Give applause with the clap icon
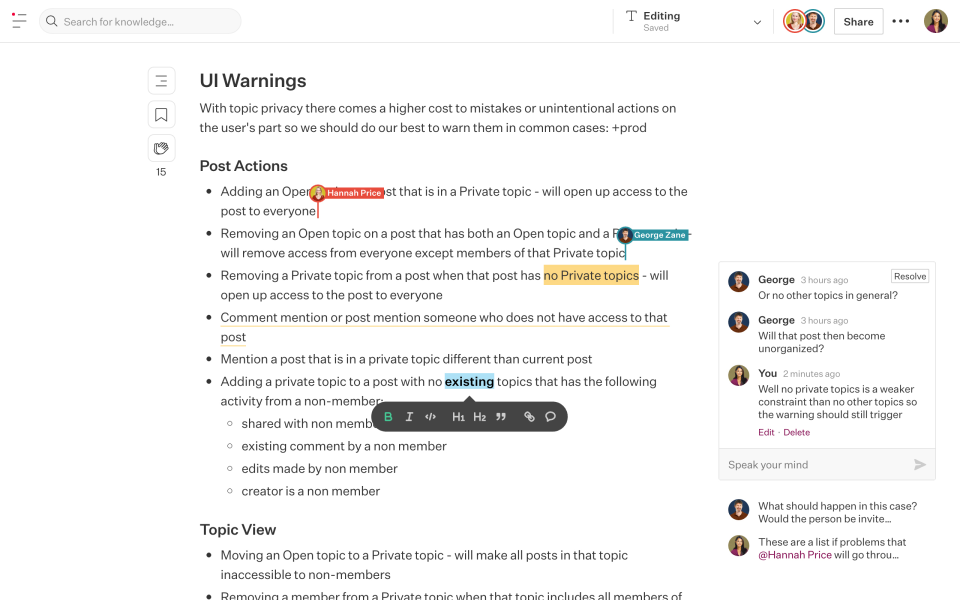960x600 pixels. 161,147
